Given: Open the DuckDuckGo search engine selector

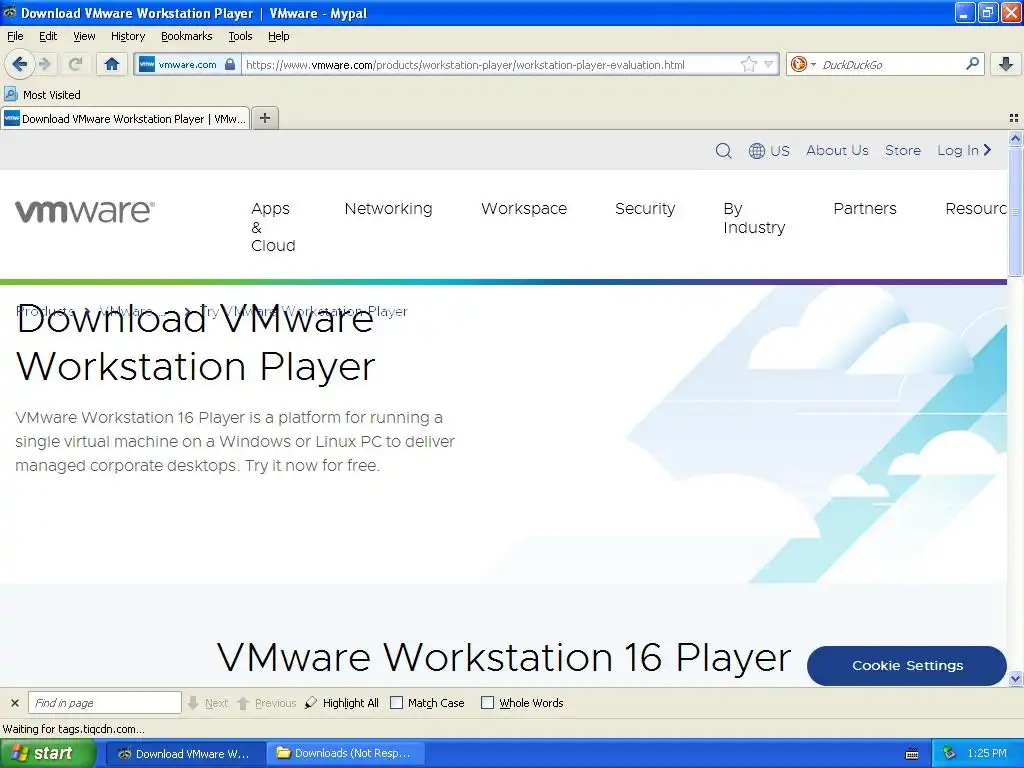Looking at the screenshot, I should pos(803,64).
